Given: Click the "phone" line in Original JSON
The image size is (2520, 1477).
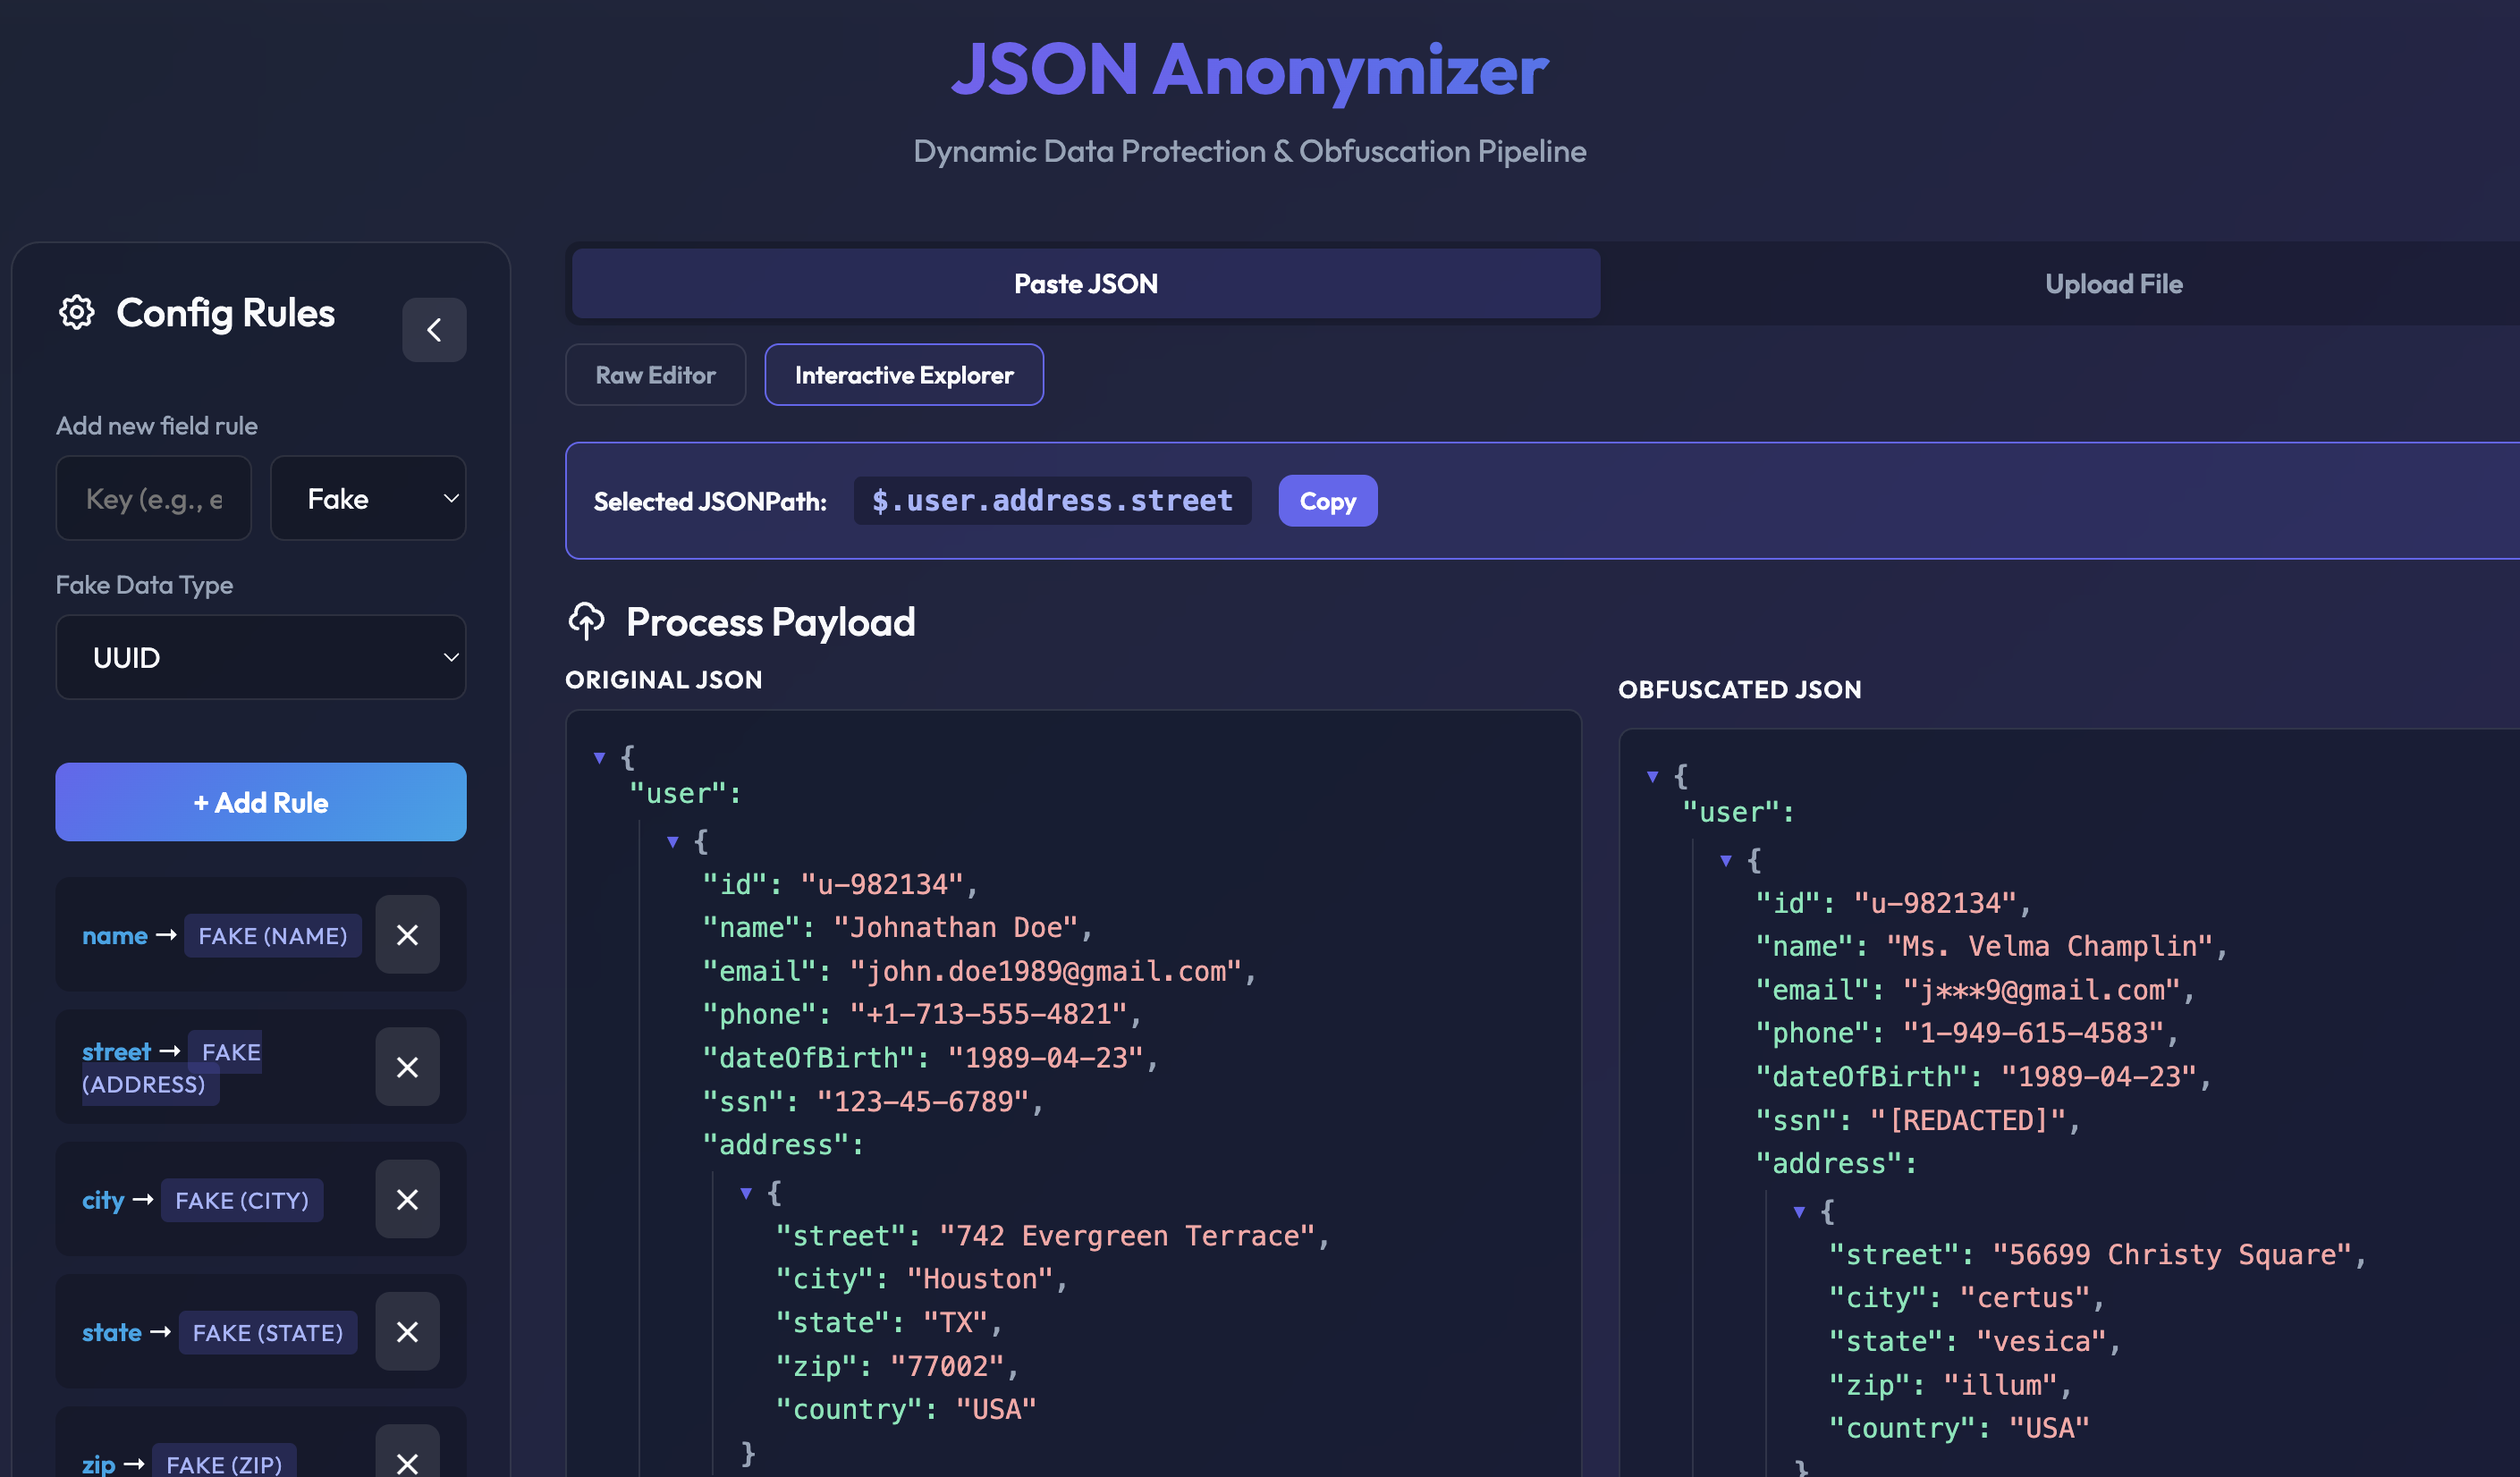Looking at the screenshot, I should click(x=922, y=1015).
